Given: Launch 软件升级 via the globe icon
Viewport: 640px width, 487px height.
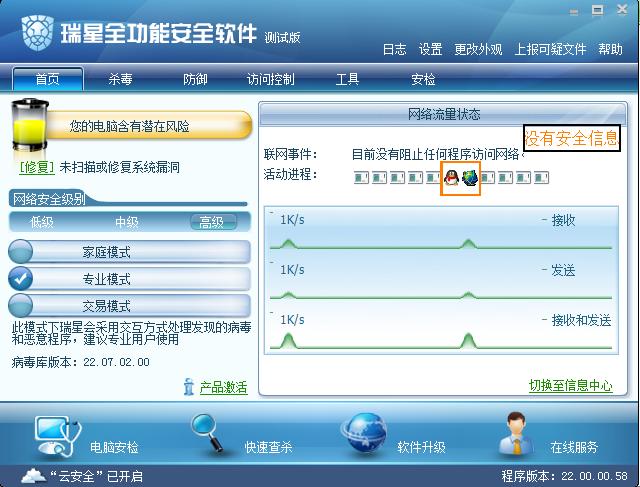Looking at the screenshot, I should coord(364,433).
